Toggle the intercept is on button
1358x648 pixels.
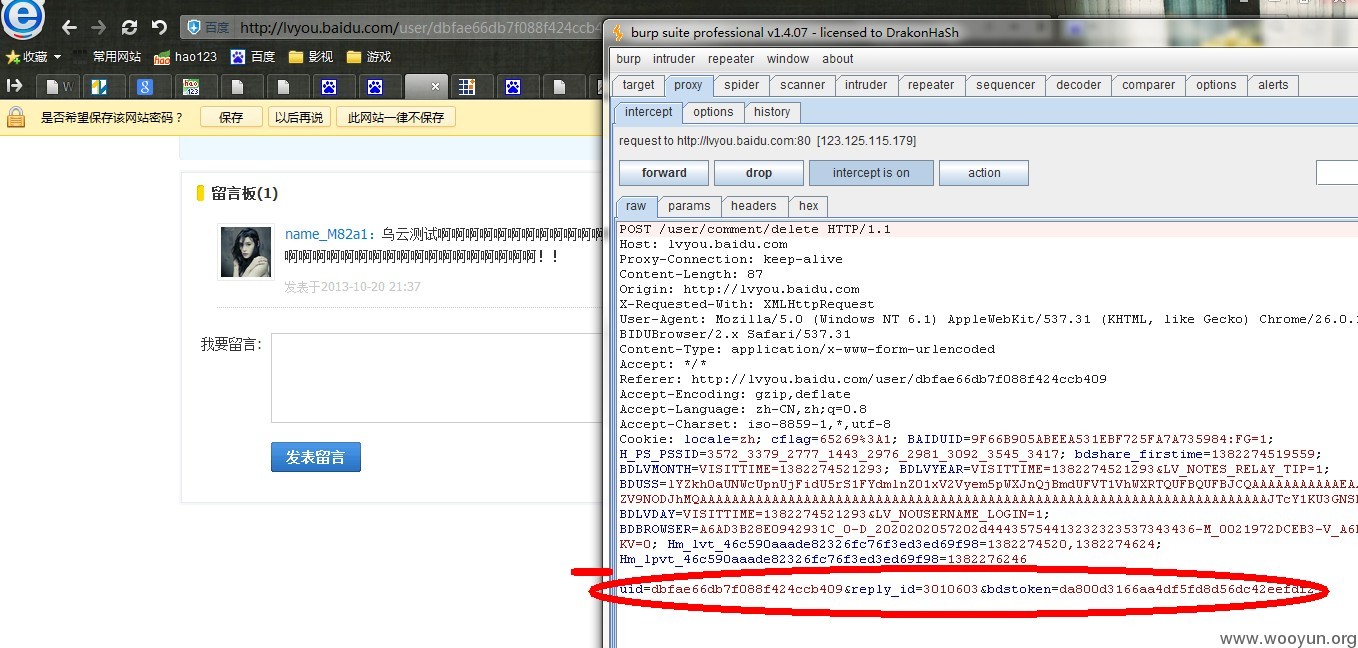pos(871,173)
